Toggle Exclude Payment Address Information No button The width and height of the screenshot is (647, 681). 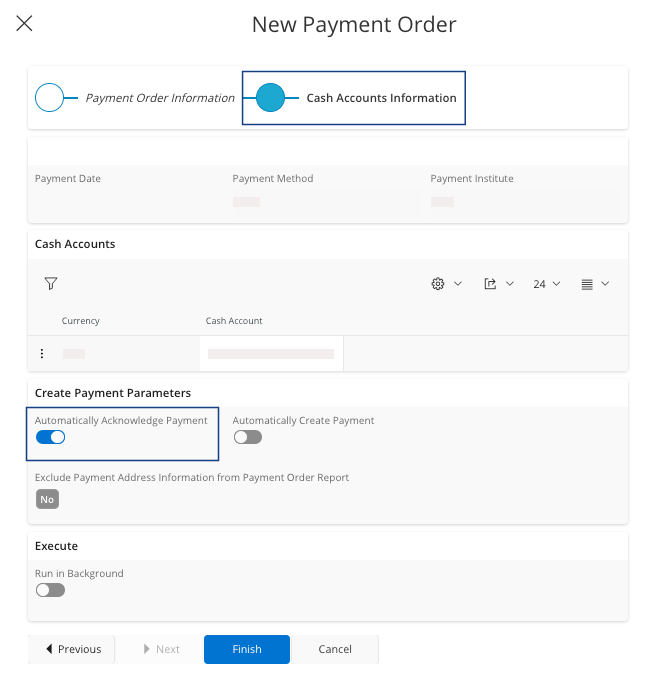point(47,499)
